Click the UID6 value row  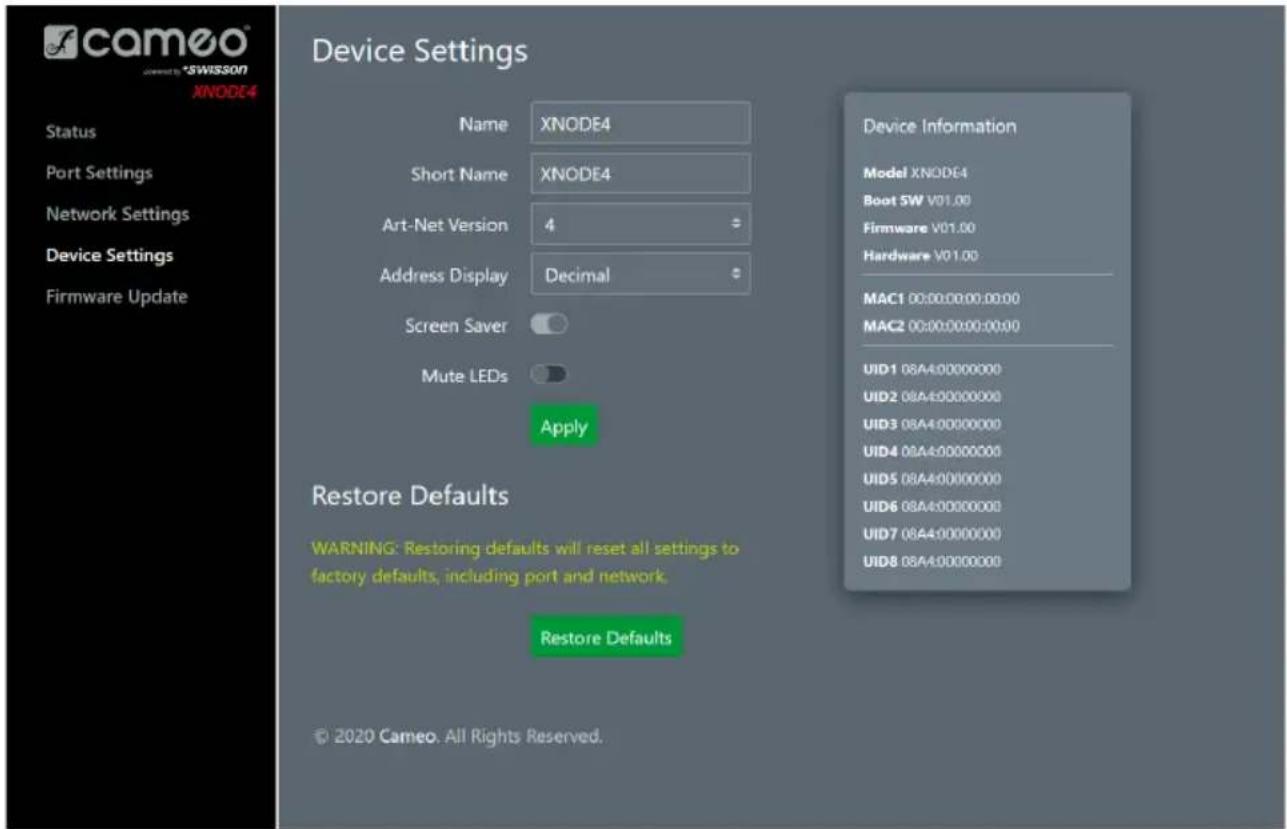coord(932,506)
